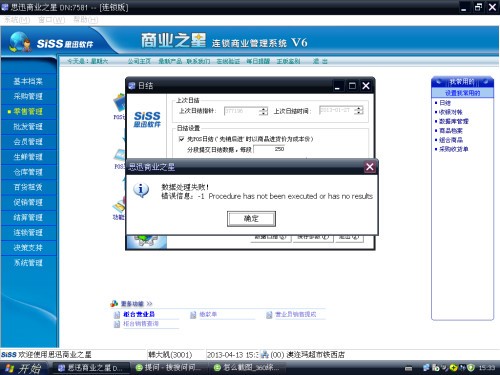
Task: Open 结算管理 in left sidebar
Action: (28, 217)
